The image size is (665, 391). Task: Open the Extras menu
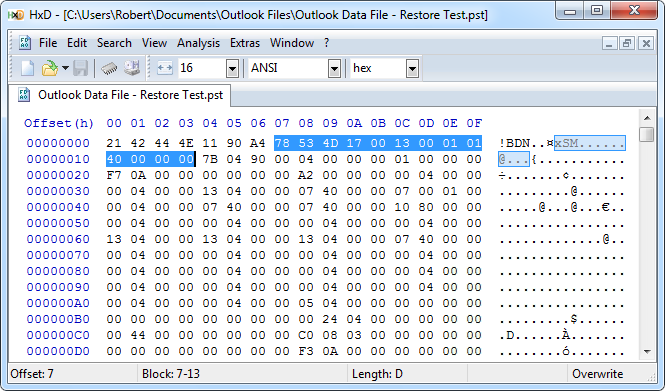coord(245,43)
